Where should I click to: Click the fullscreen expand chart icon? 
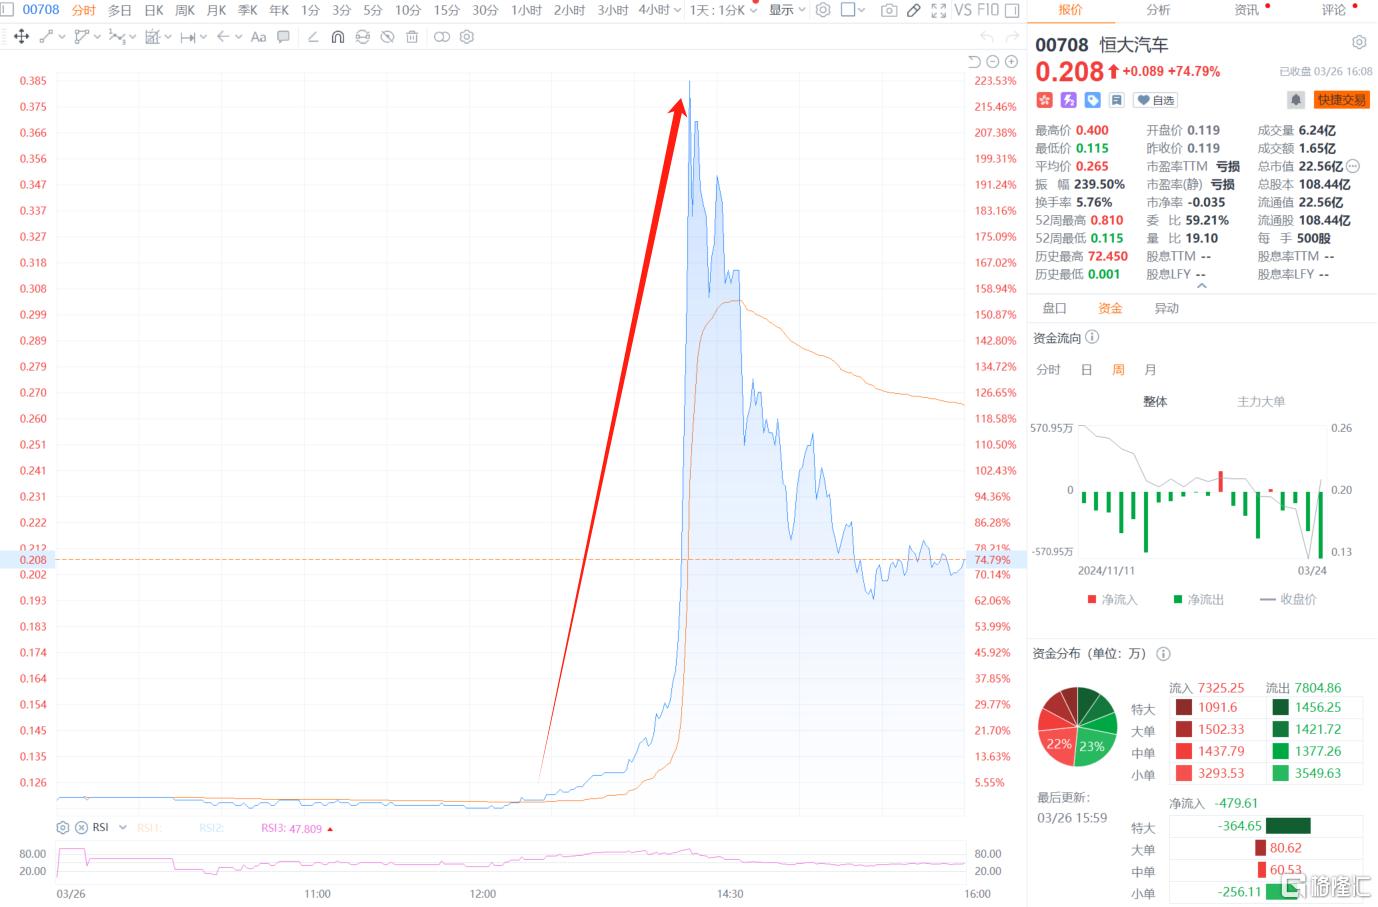point(938,10)
